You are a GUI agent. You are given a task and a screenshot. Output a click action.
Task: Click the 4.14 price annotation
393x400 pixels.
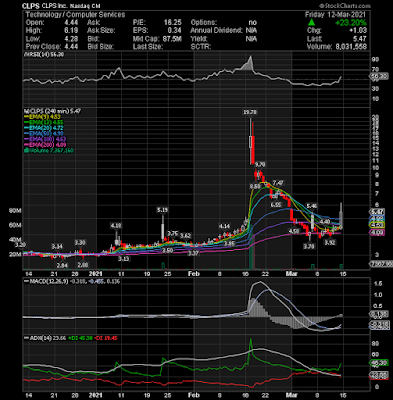(224, 226)
